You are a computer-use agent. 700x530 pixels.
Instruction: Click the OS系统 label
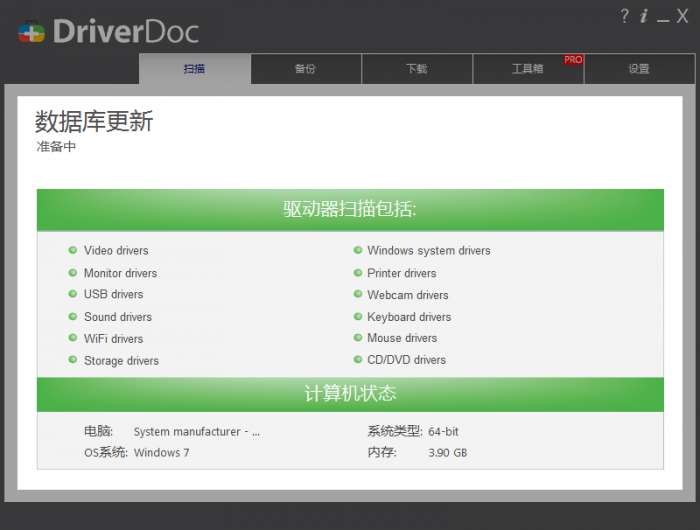106,452
